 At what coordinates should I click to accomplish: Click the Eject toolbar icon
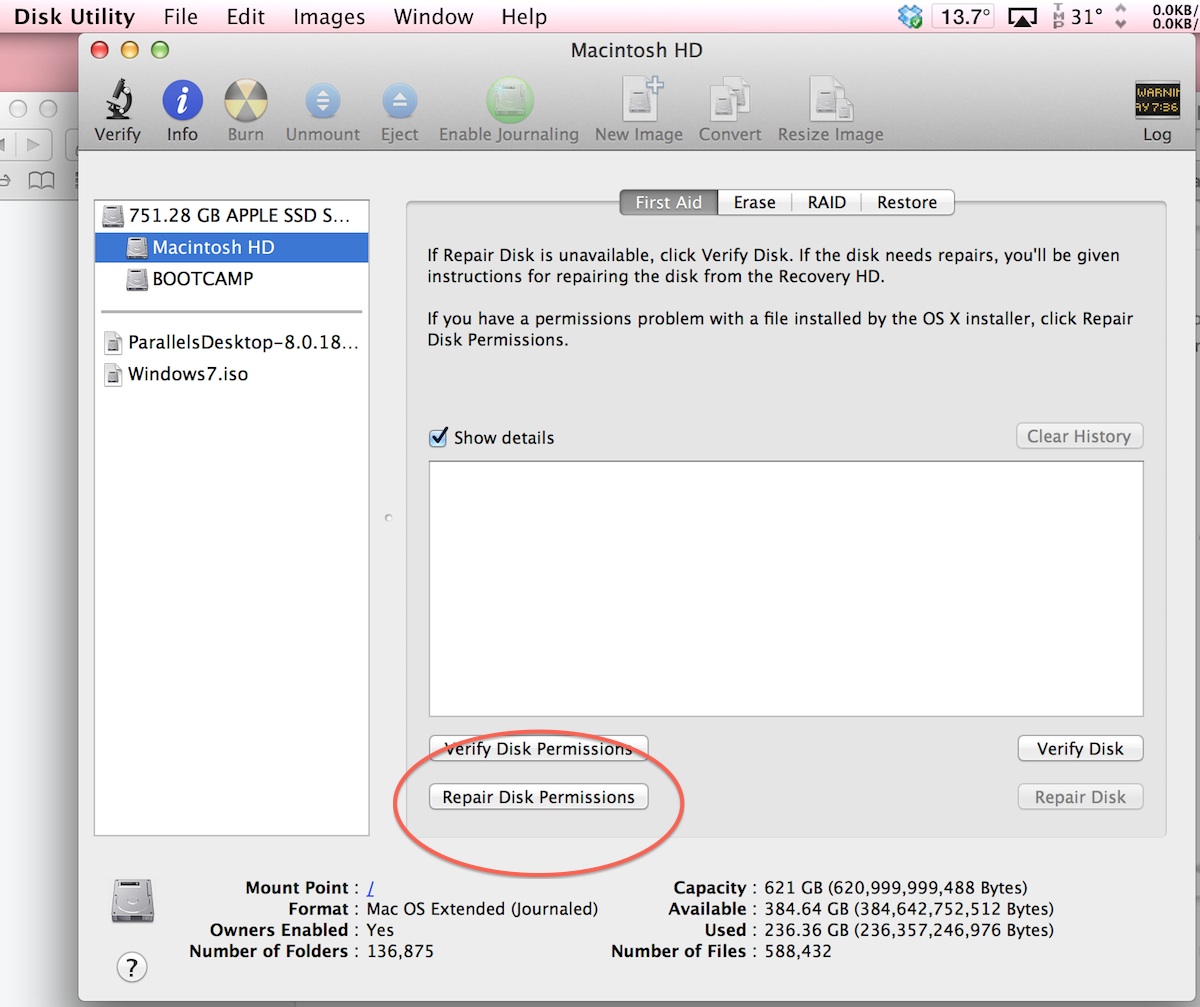(399, 100)
